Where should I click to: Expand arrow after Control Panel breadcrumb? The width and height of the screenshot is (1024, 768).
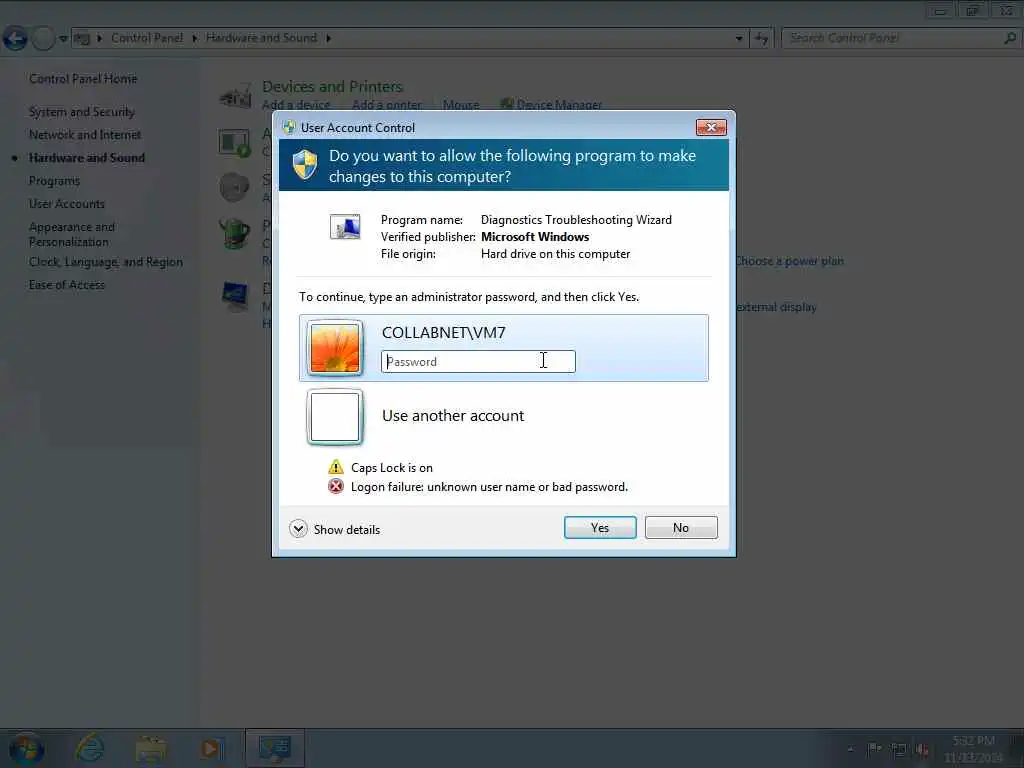pos(195,39)
